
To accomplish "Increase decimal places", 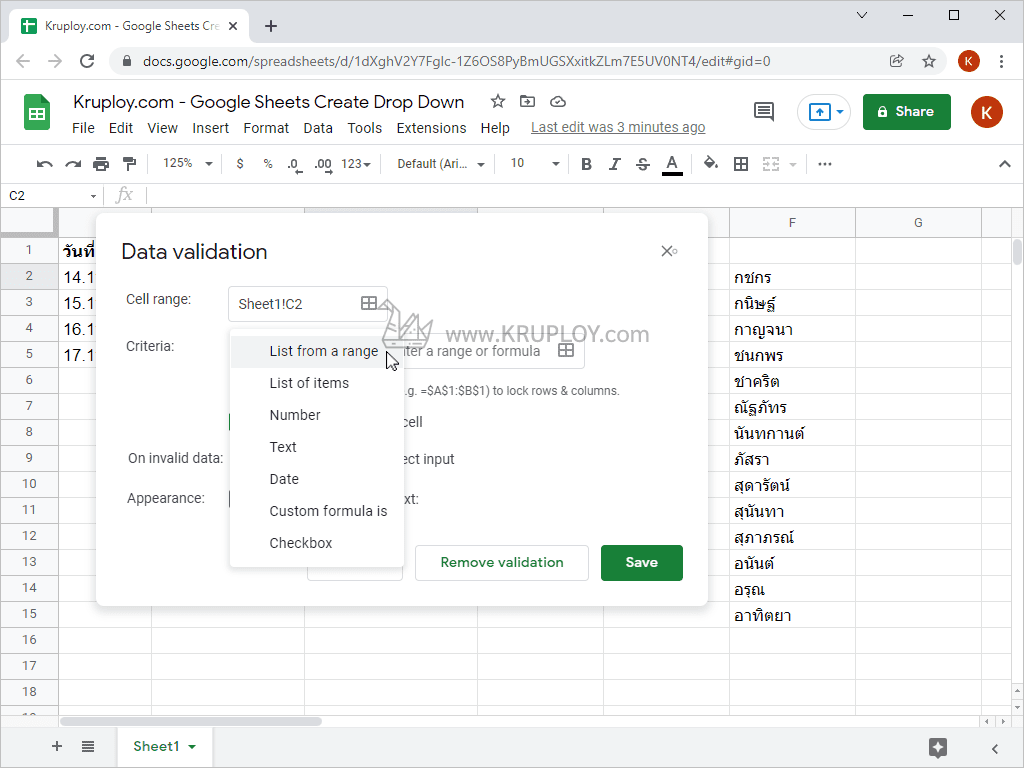I will click(323, 165).
